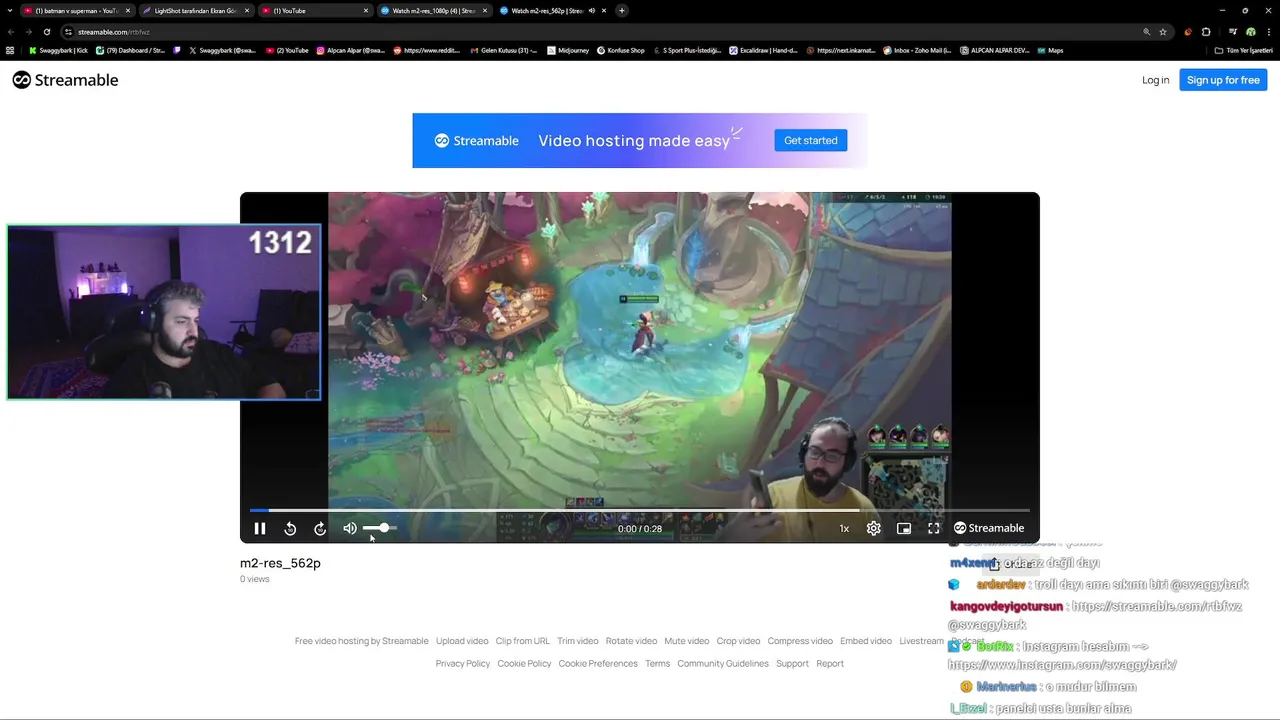Click Crop video footer link
The width and height of the screenshot is (1280, 720).
pyautogui.click(x=738, y=641)
